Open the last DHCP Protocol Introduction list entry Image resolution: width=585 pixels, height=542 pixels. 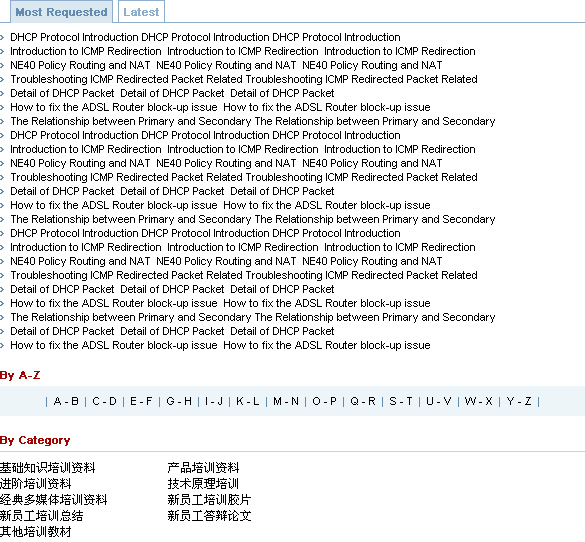(x=205, y=233)
